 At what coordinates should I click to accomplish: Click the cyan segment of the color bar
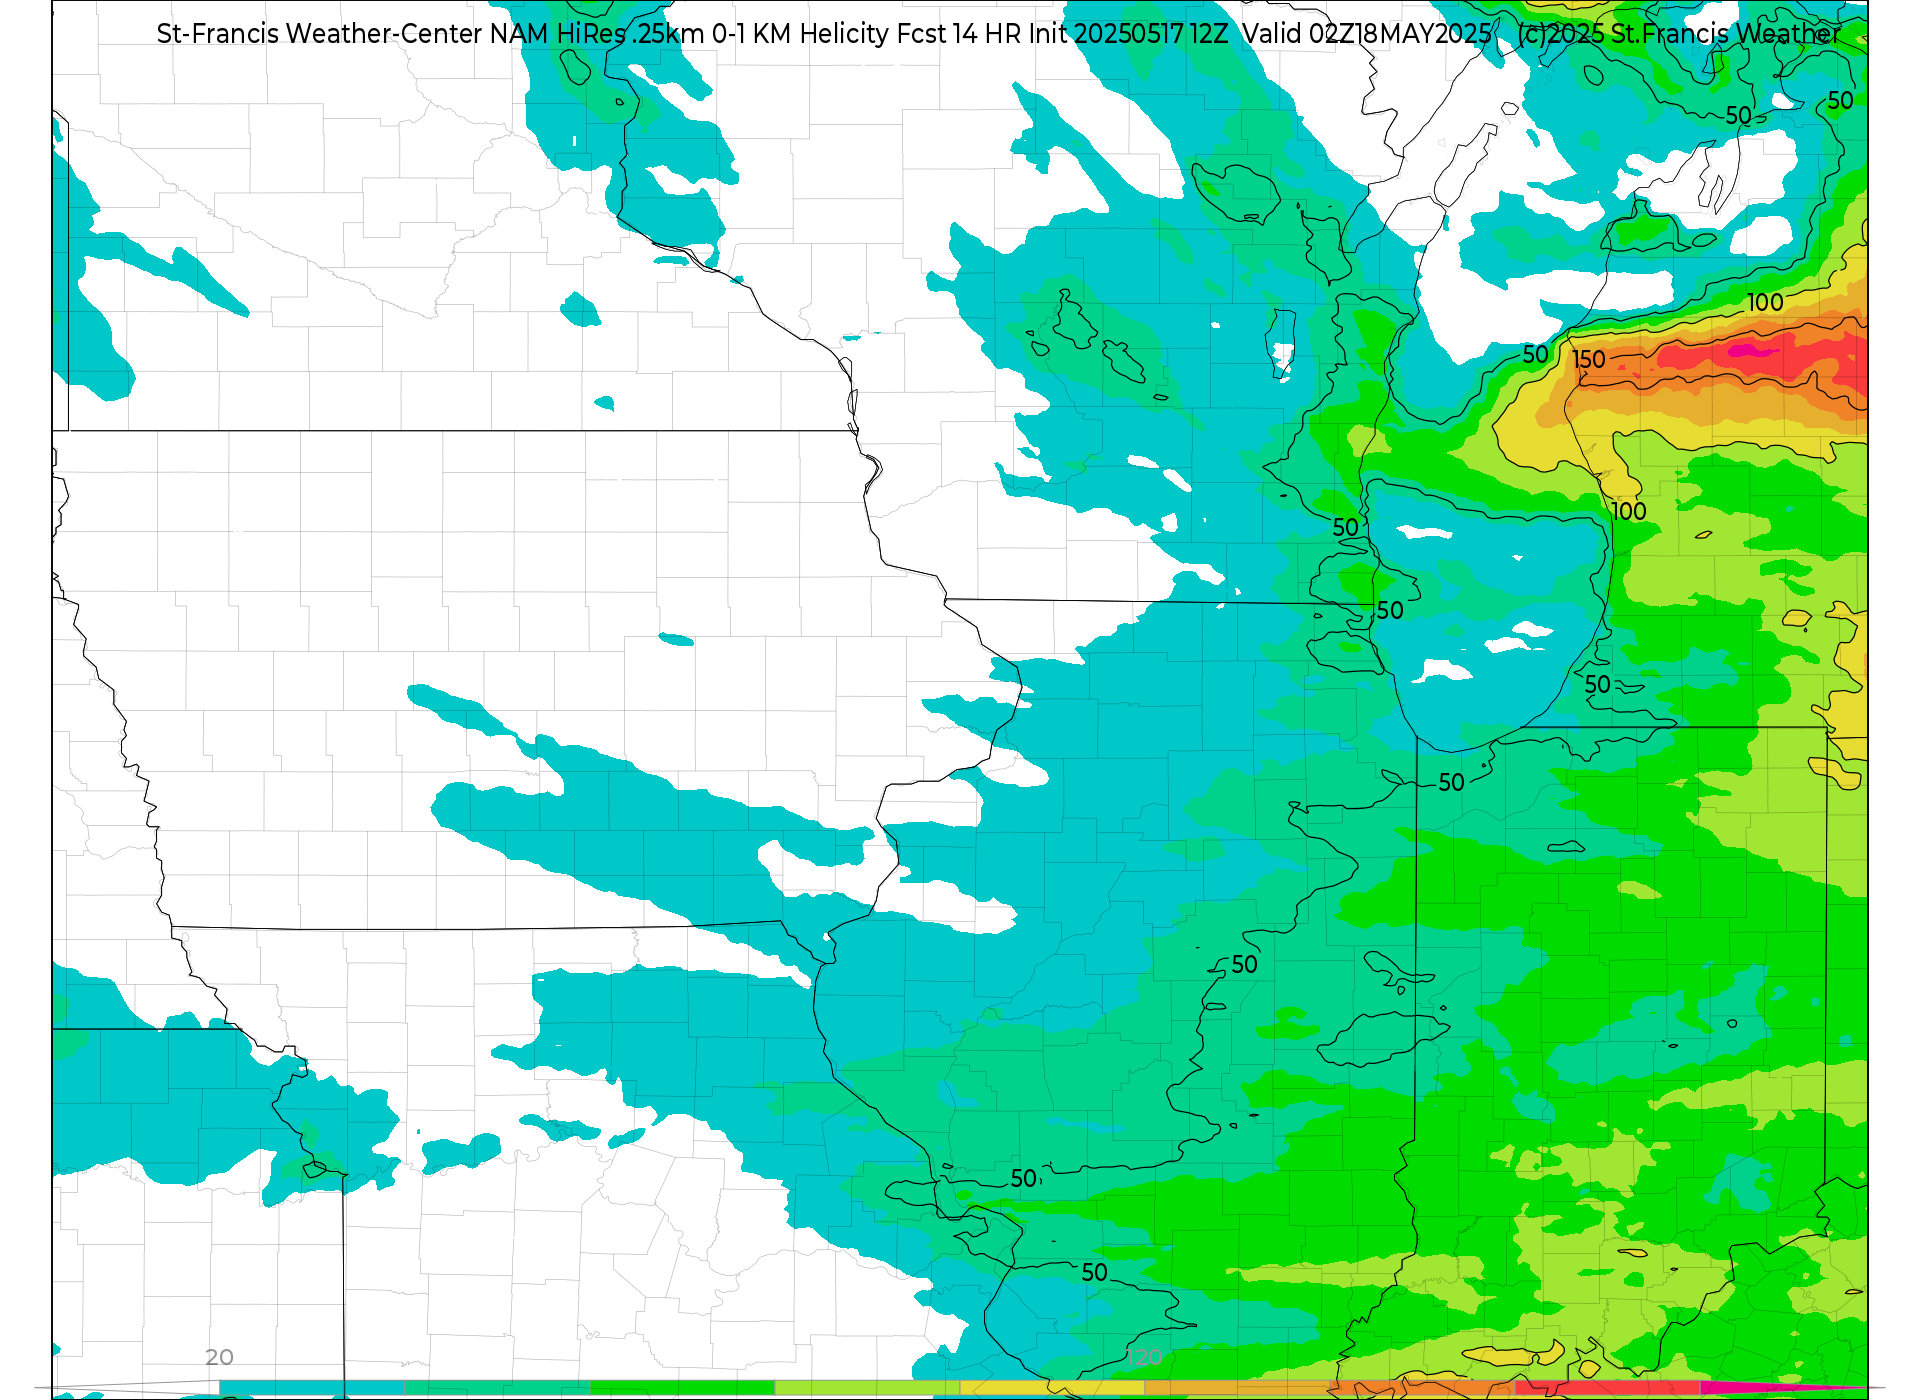(311, 1387)
